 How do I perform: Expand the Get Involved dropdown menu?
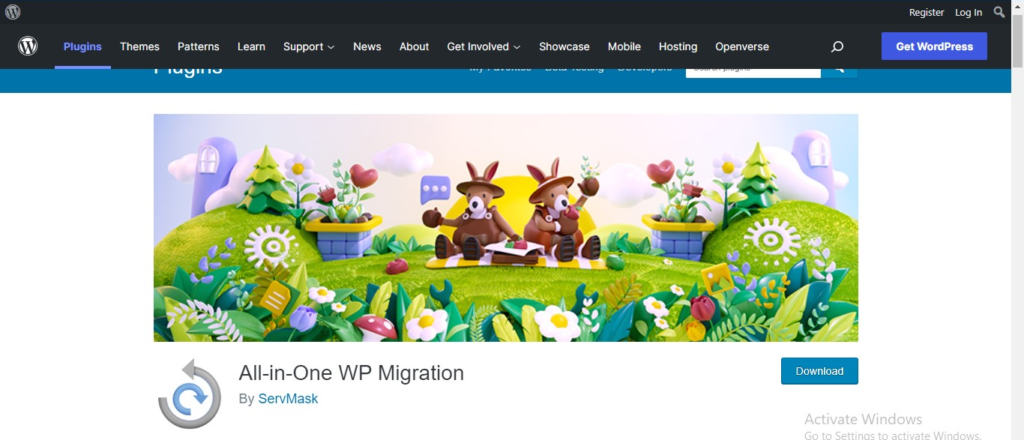(x=483, y=47)
